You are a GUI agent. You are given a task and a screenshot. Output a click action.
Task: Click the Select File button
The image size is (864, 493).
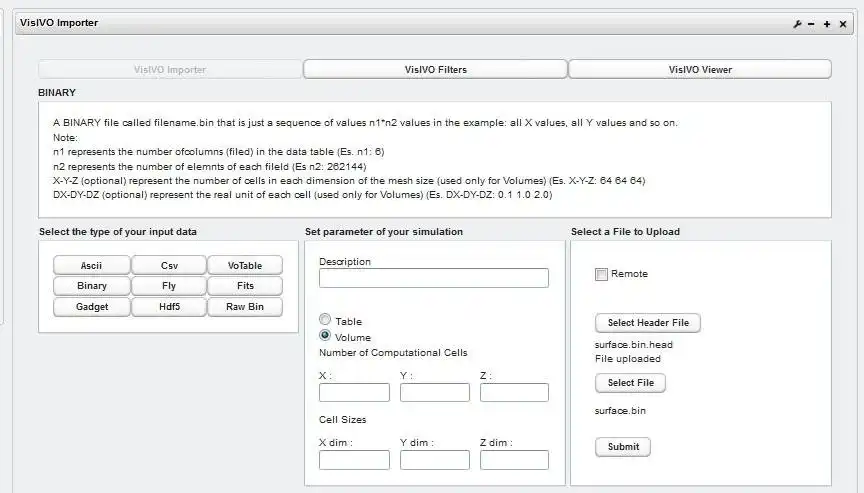click(x=630, y=383)
